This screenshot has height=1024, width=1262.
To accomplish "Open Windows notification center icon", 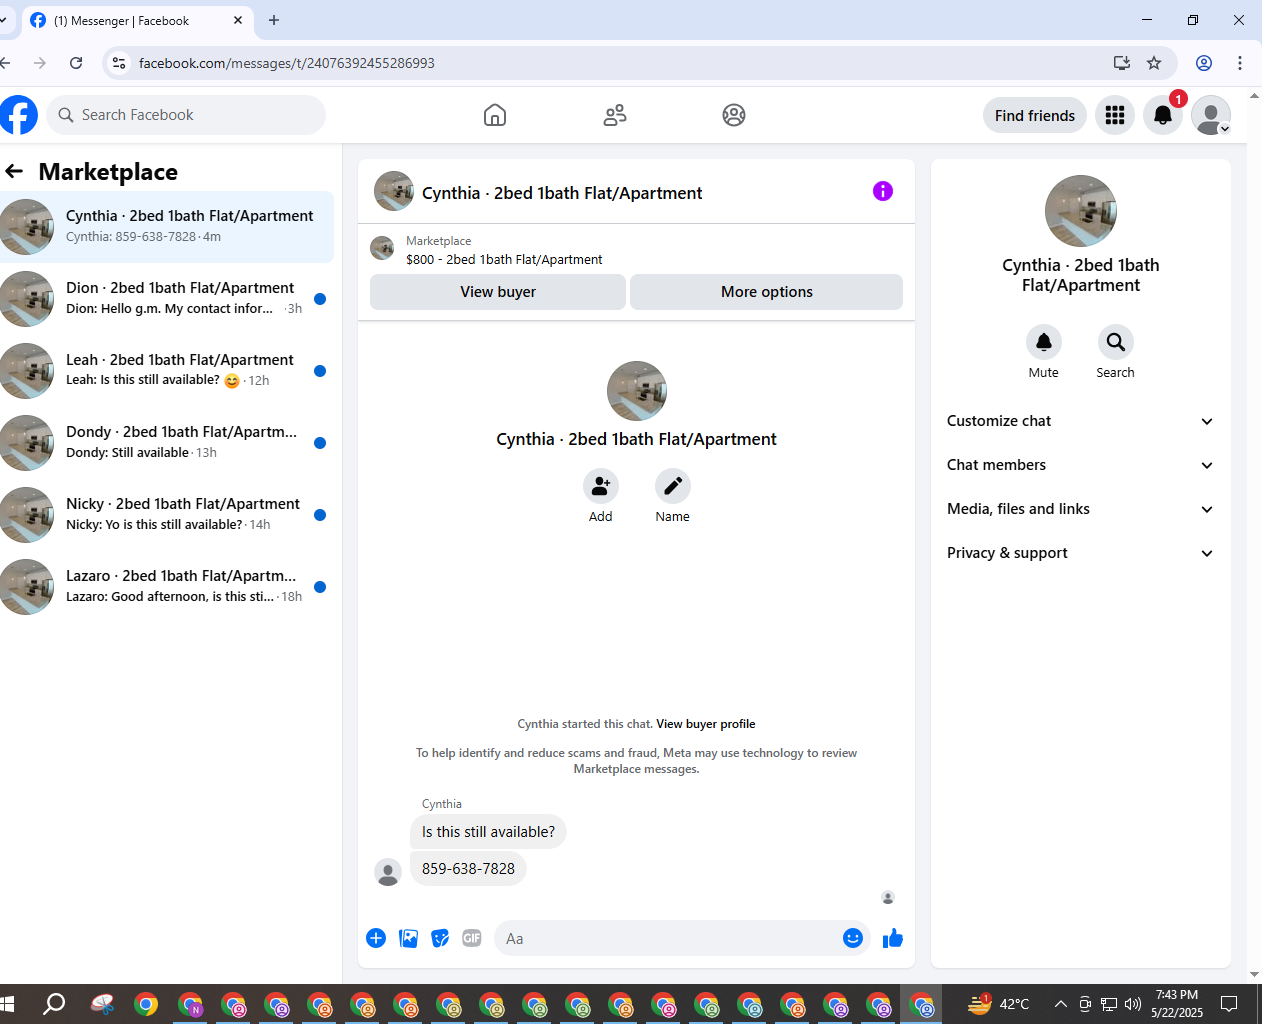I will tap(1230, 1004).
